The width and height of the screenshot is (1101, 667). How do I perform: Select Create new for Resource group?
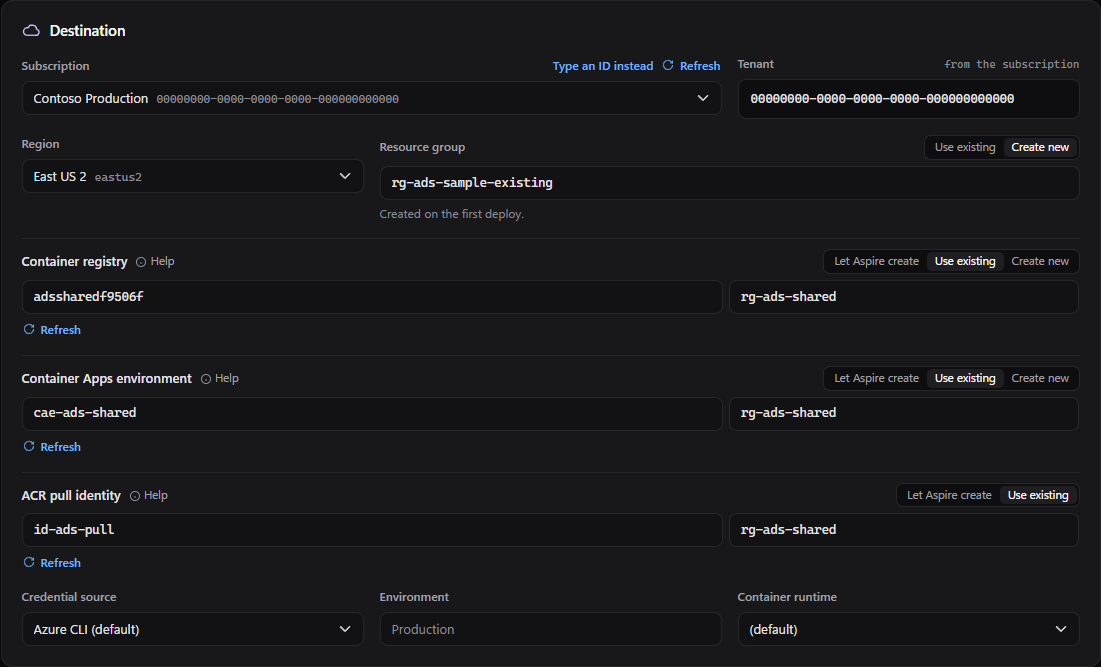point(1040,147)
